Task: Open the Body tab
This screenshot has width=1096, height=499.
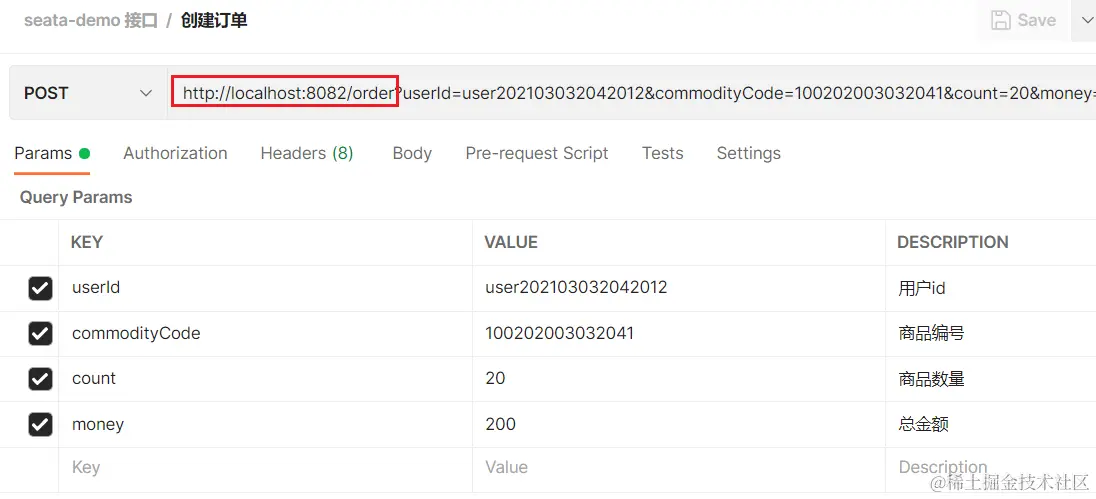Action: (412, 153)
